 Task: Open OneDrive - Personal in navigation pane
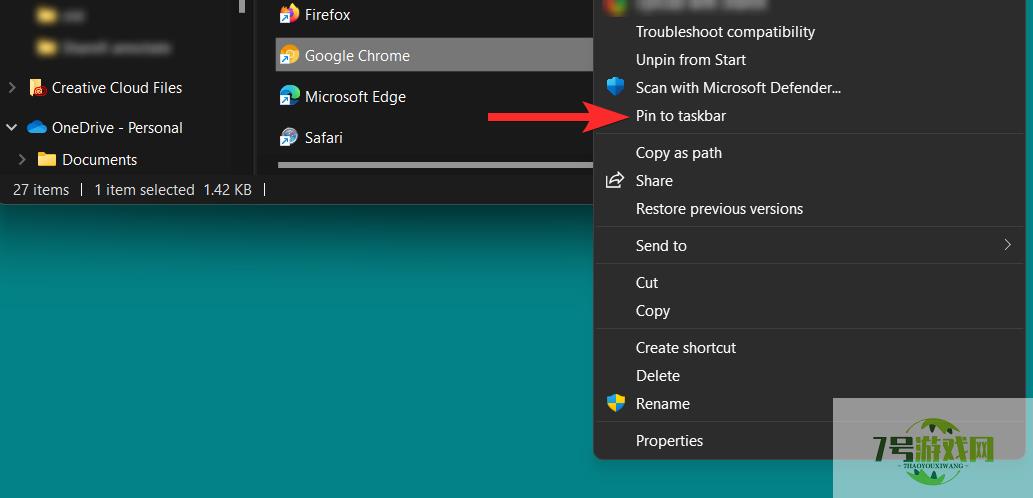pos(117,127)
